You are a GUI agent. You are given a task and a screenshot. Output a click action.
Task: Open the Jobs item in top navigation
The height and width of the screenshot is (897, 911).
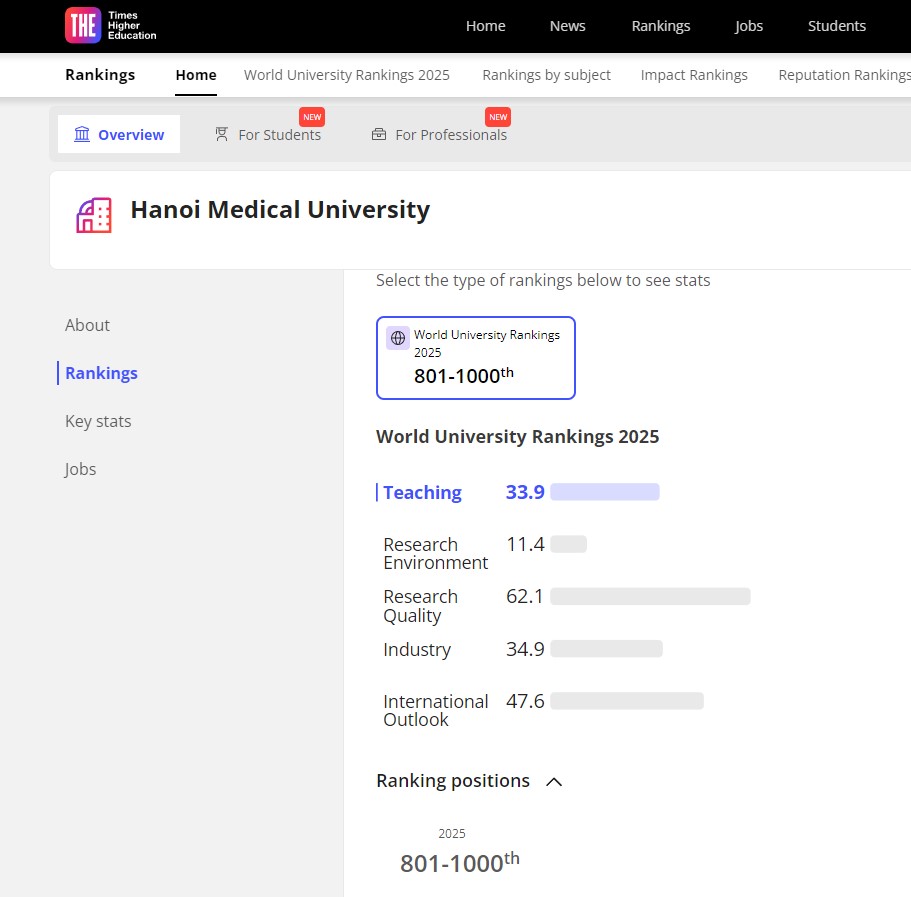(x=748, y=26)
